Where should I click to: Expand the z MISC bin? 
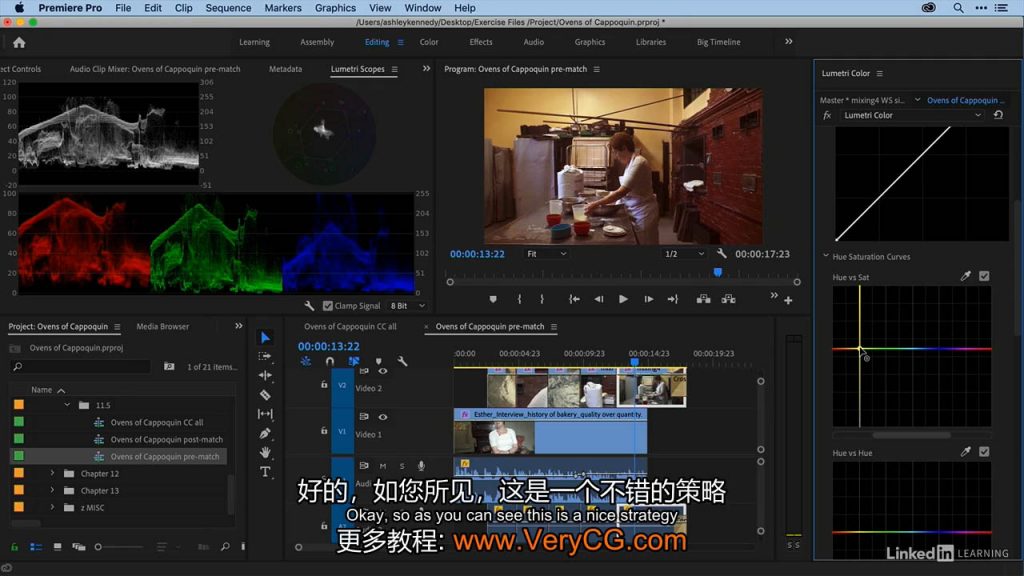[52, 507]
